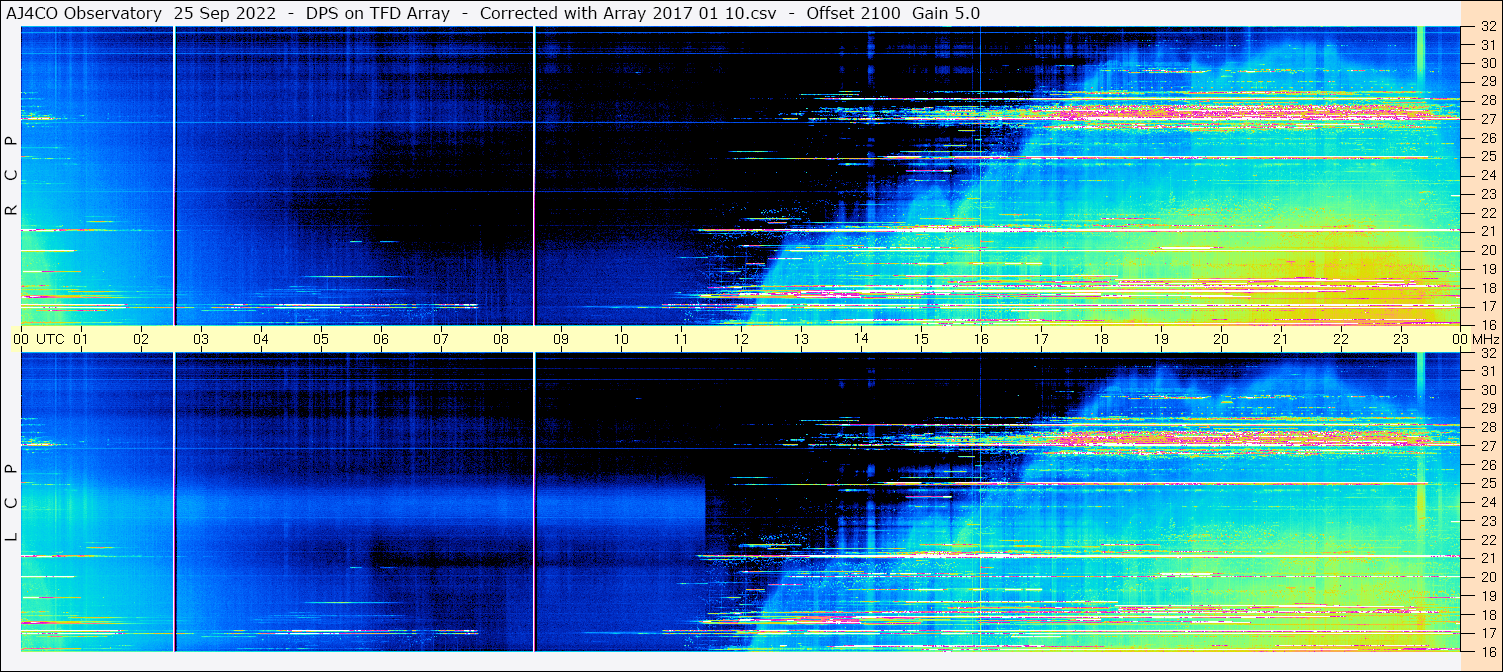
Task: Click the 32 MHz label of RCP panel
Action: (1487, 27)
